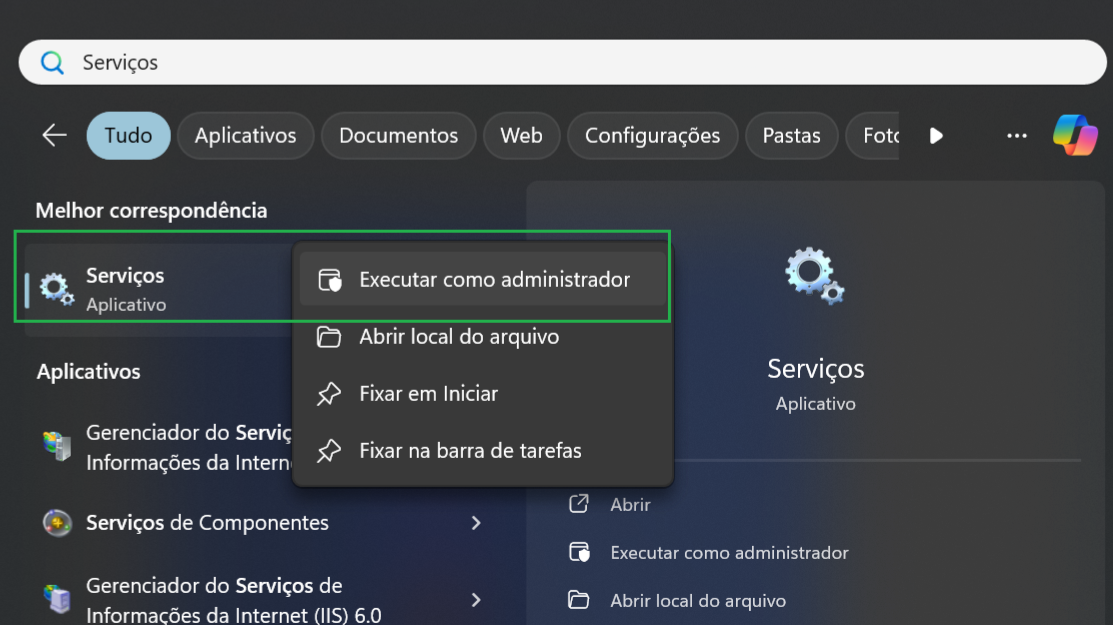1113x625 pixels.
Task: Switch to the Aplicativos filter tab
Action: (245, 135)
